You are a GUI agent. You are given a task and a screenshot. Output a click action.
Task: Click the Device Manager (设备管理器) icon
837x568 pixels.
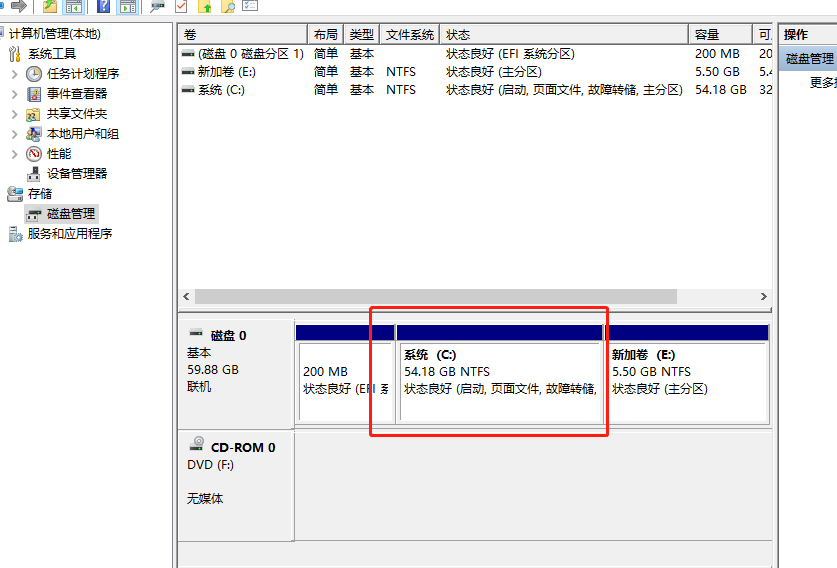(x=34, y=174)
